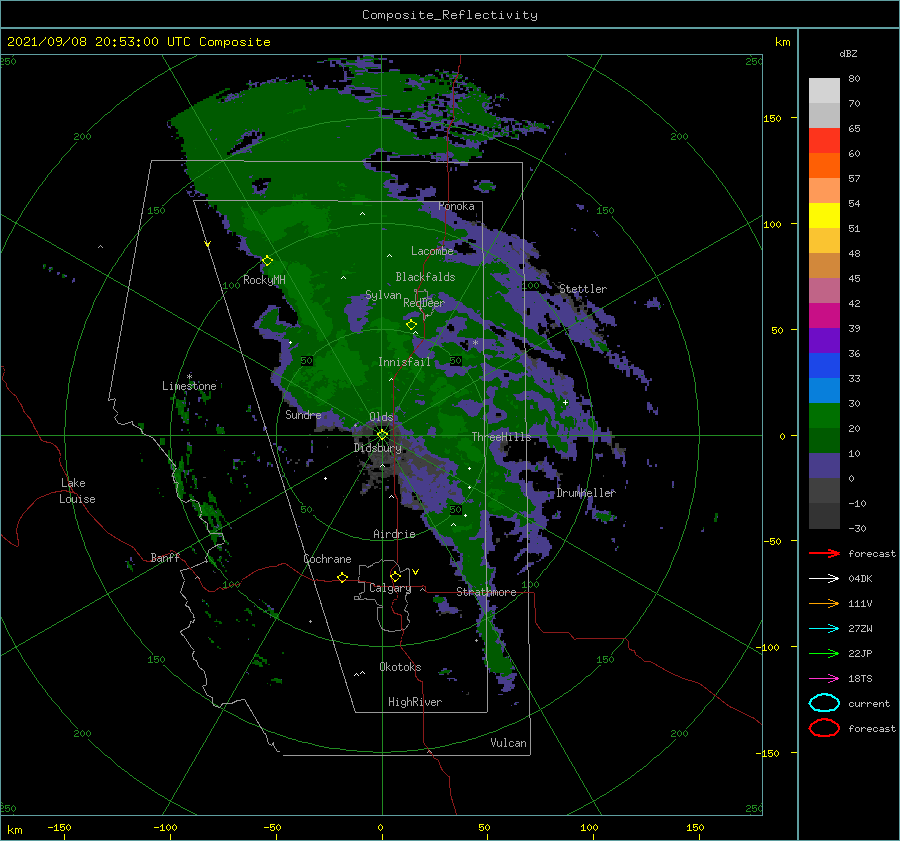The width and height of the screenshot is (900, 841).
Task: Click the yellow diamond marker below RedDeer
Action: coord(411,325)
